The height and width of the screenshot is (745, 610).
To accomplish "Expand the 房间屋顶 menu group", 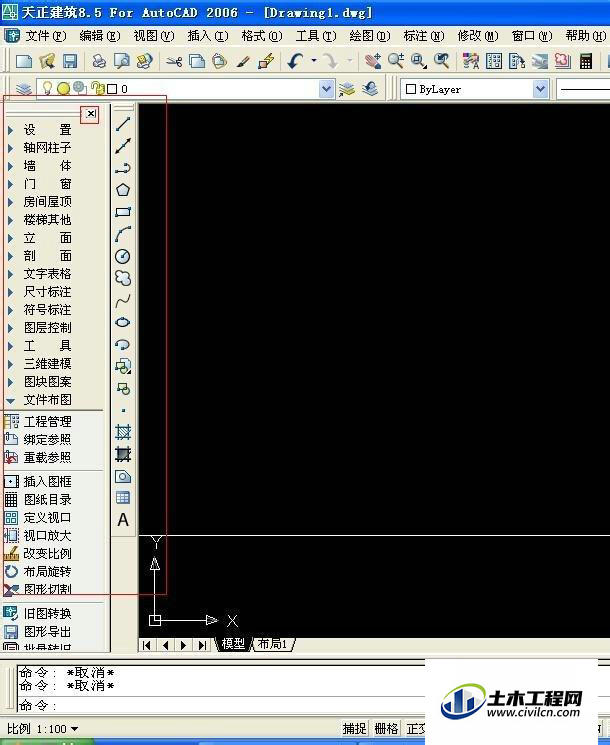I will 48,202.
